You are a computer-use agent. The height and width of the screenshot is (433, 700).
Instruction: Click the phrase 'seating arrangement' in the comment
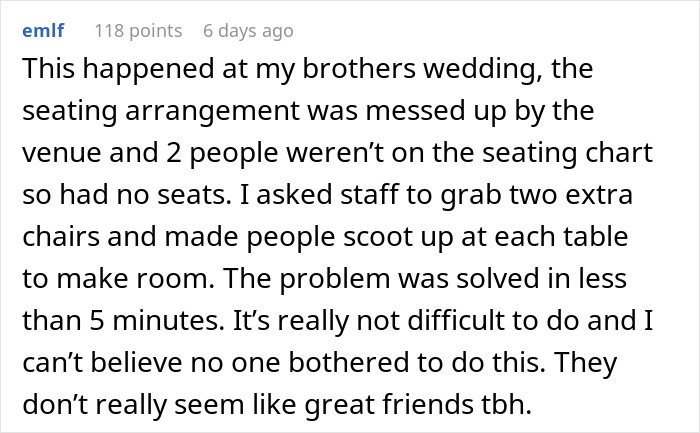(161, 111)
